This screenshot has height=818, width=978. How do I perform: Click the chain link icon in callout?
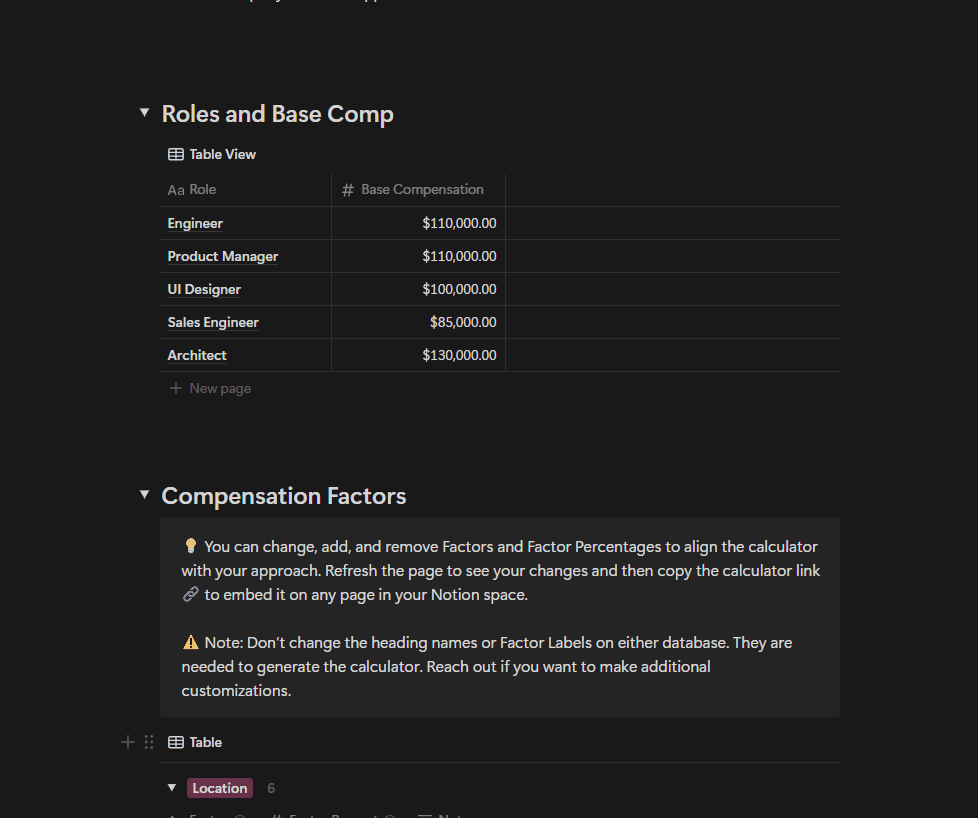click(190, 594)
